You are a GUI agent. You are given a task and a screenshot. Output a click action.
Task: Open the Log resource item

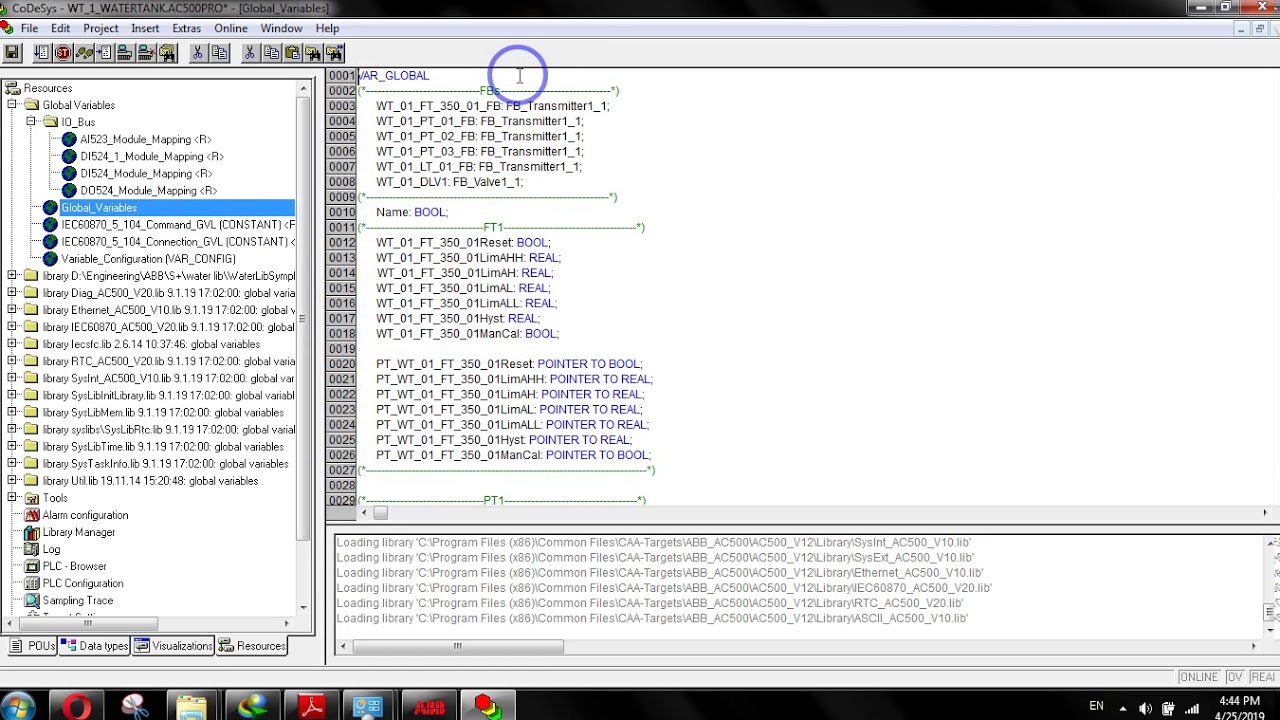[x=51, y=549]
